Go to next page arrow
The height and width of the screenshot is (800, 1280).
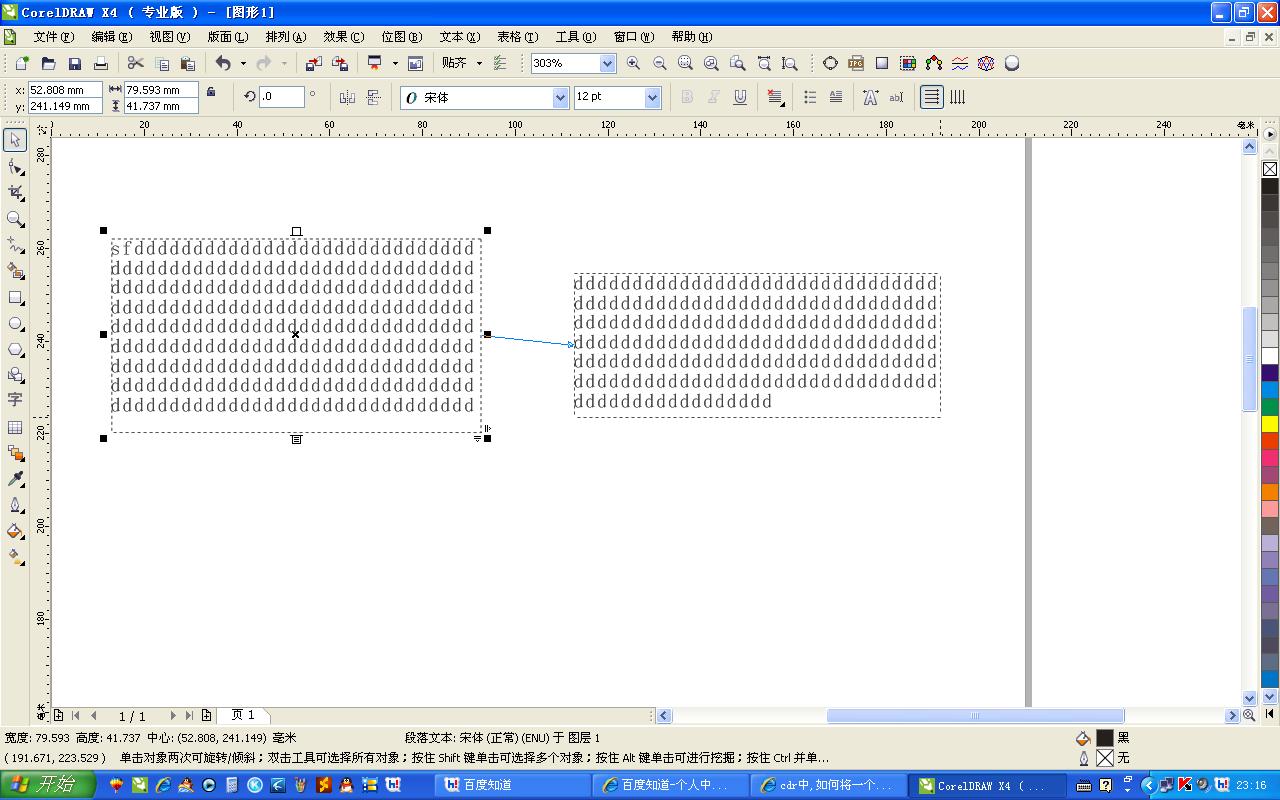click(x=173, y=715)
